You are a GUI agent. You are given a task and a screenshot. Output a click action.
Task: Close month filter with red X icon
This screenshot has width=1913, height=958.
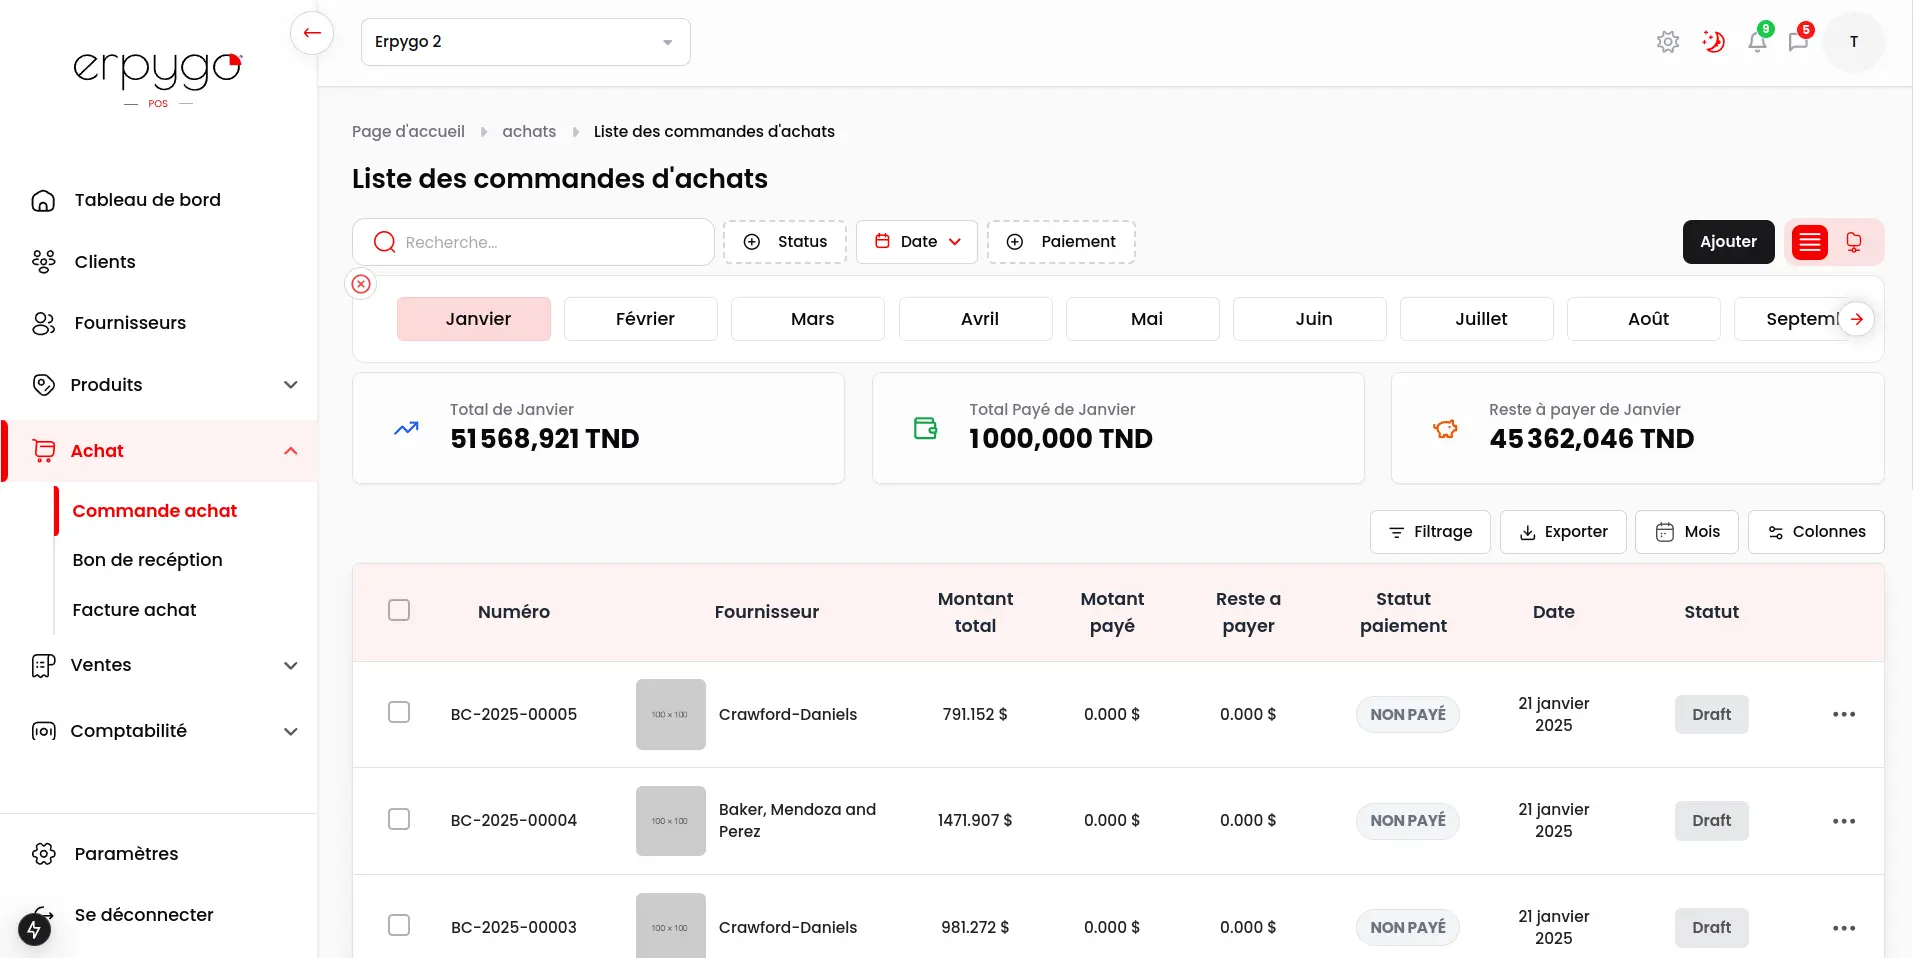pyautogui.click(x=361, y=284)
